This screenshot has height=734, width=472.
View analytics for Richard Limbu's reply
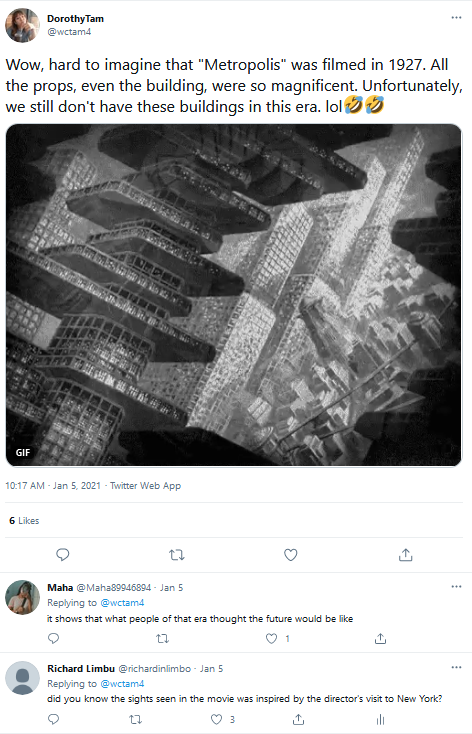tap(380, 719)
